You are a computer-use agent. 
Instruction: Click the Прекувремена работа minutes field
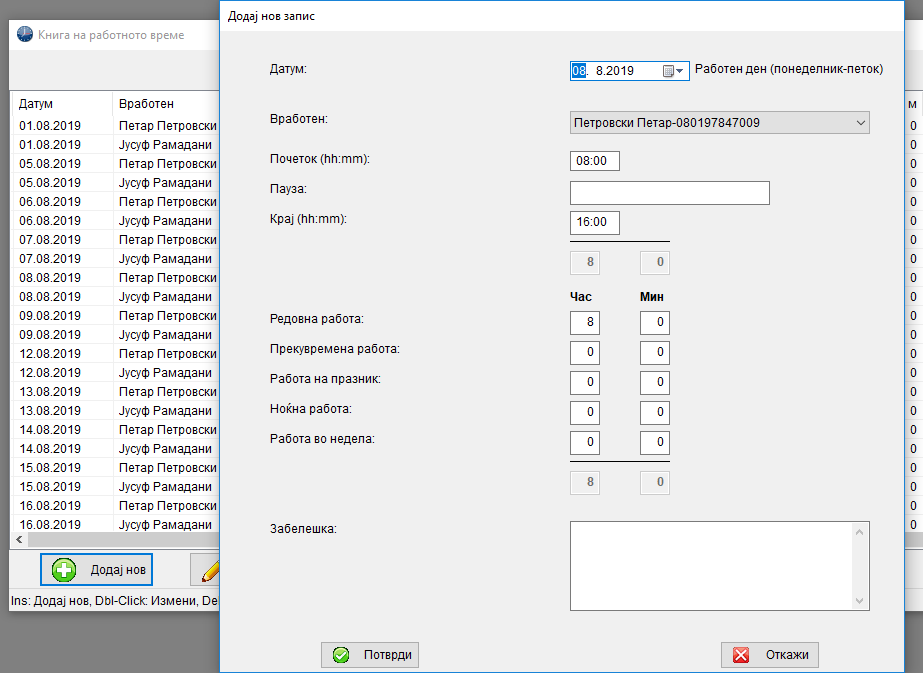(655, 353)
